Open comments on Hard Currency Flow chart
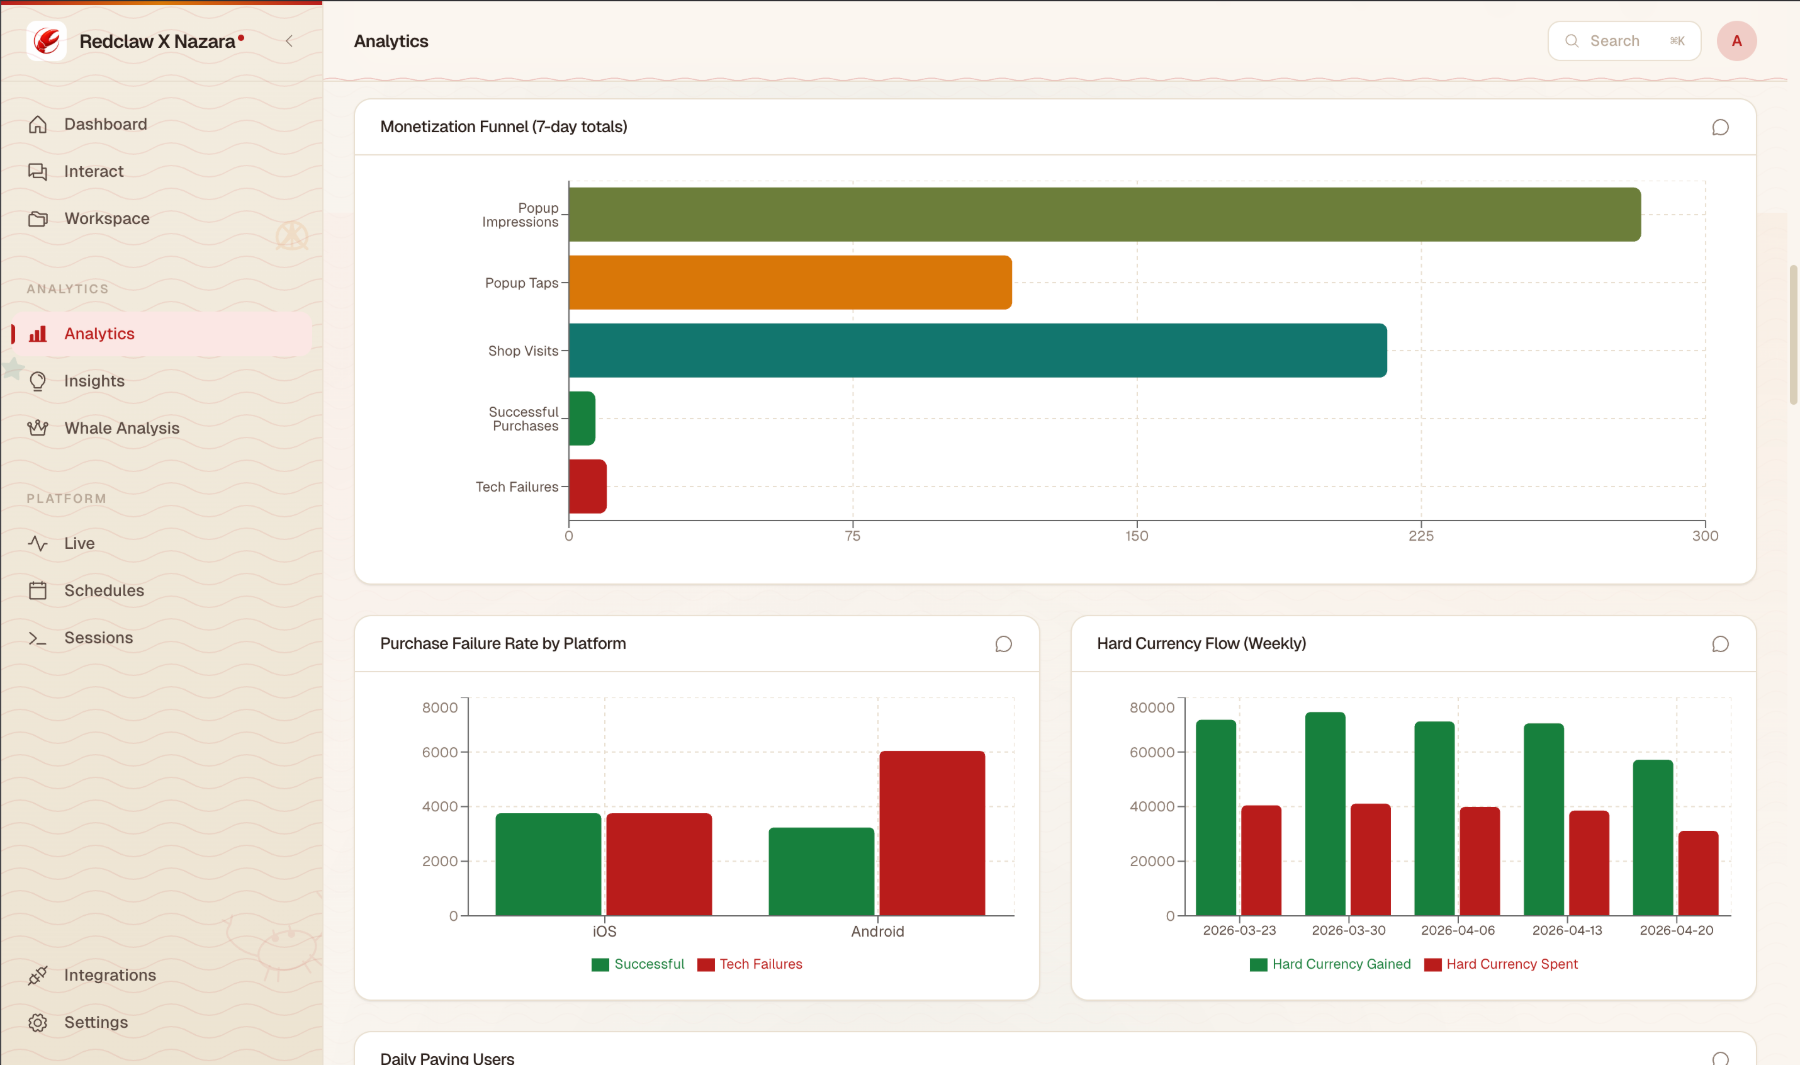The image size is (1800, 1065). click(1720, 644)
